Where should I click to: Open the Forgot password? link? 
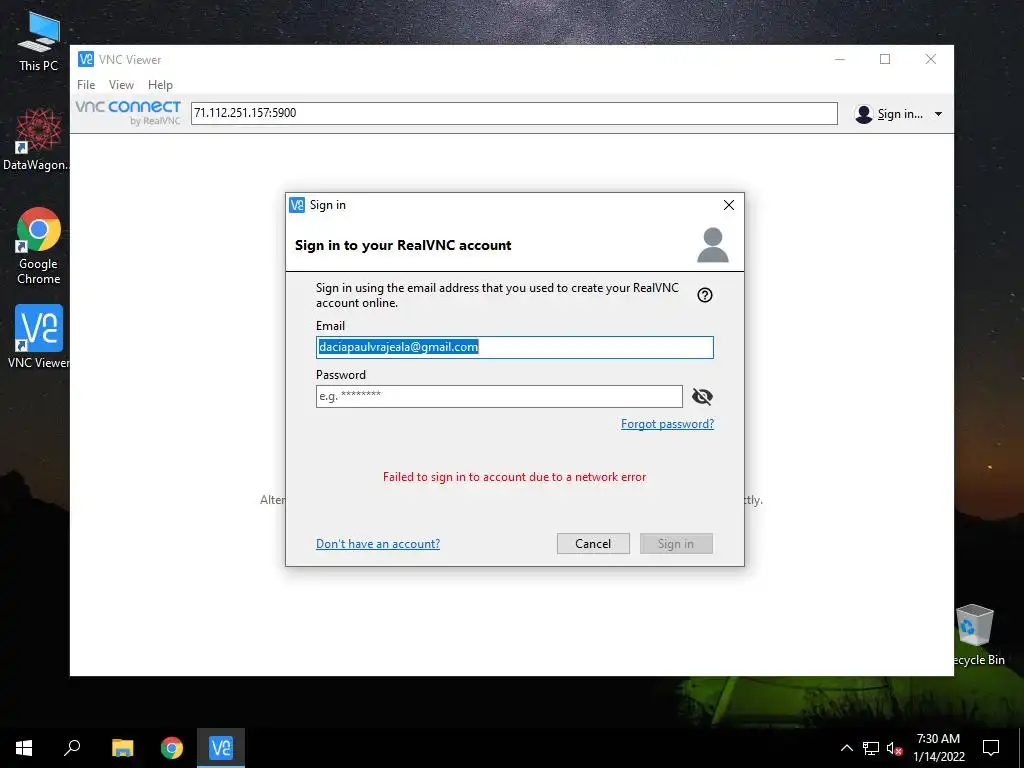[x=667, y=424]
